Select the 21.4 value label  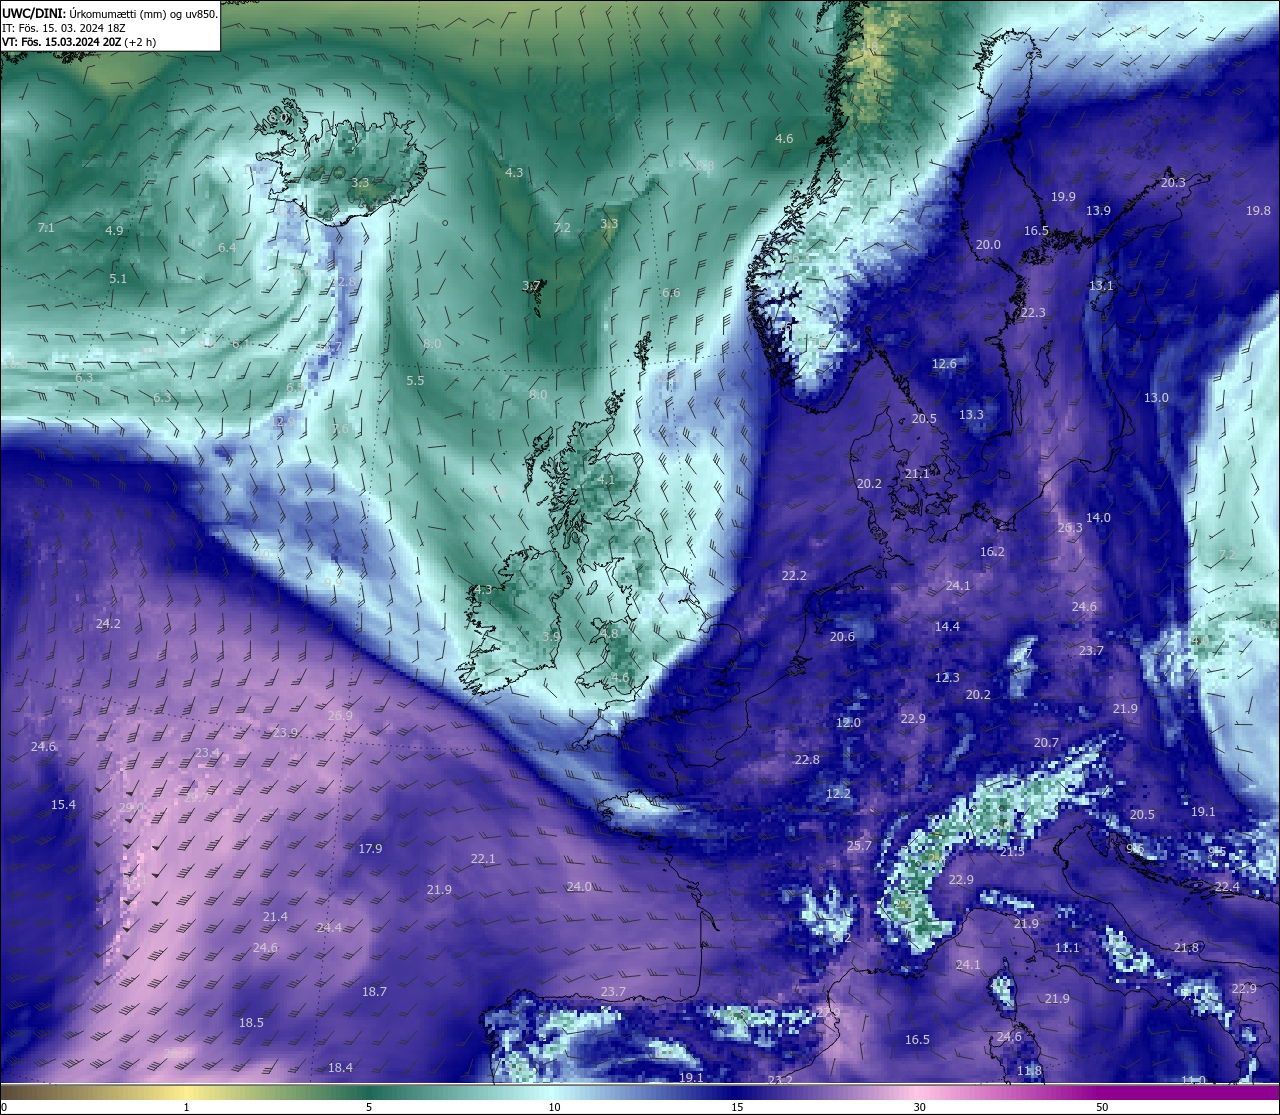(275, 916)
